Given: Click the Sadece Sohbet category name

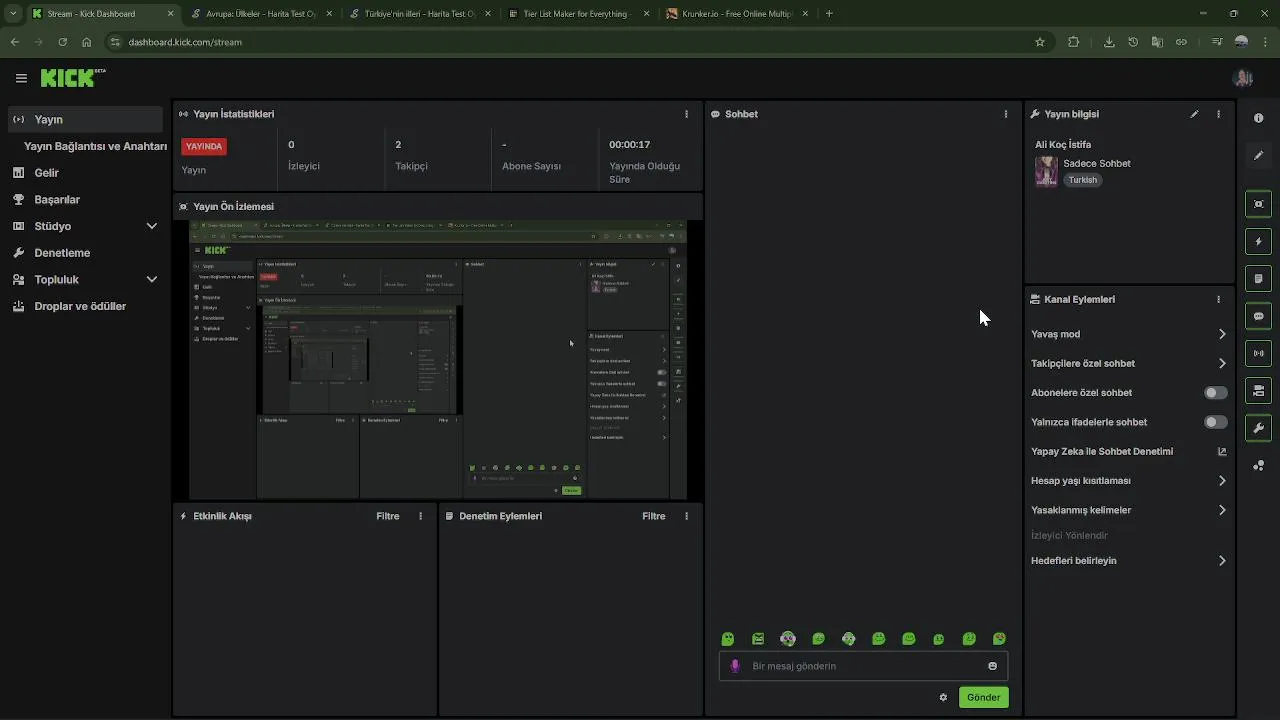Looking at the screenshot, I should [x=1097, y=163].
